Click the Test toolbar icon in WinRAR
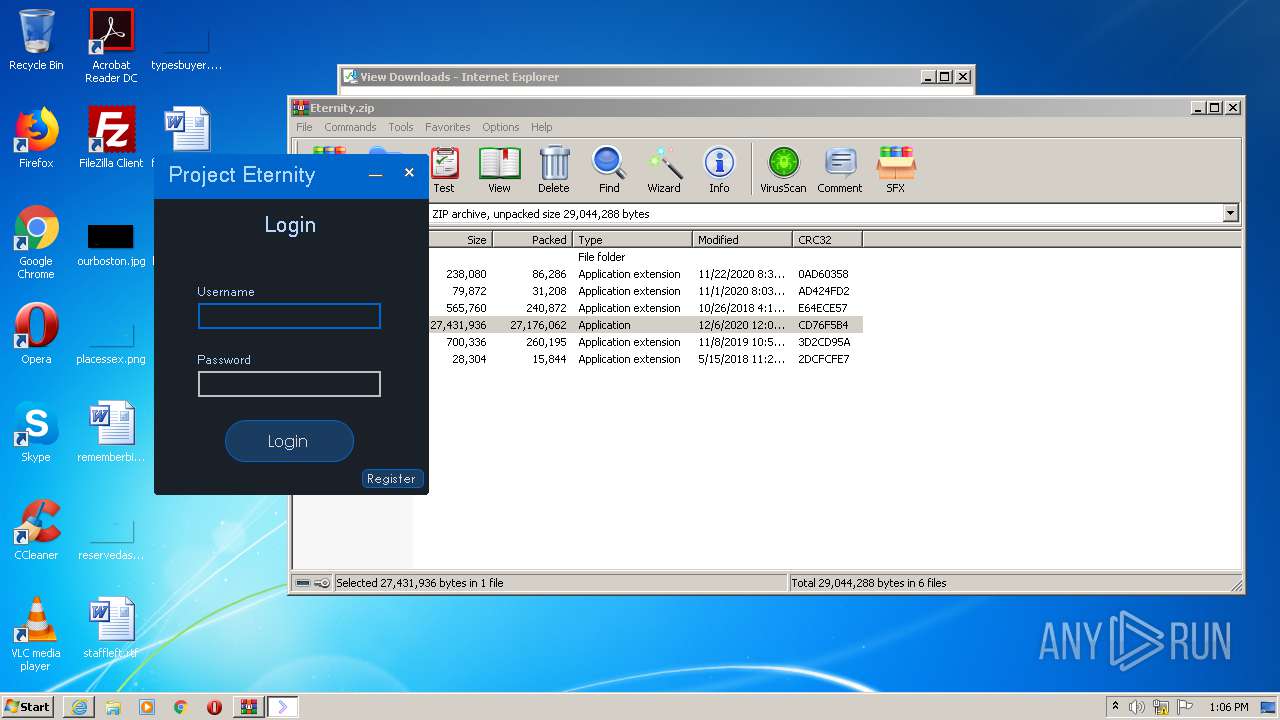This screenshot has height=720, width=1280. pos(444,169)
